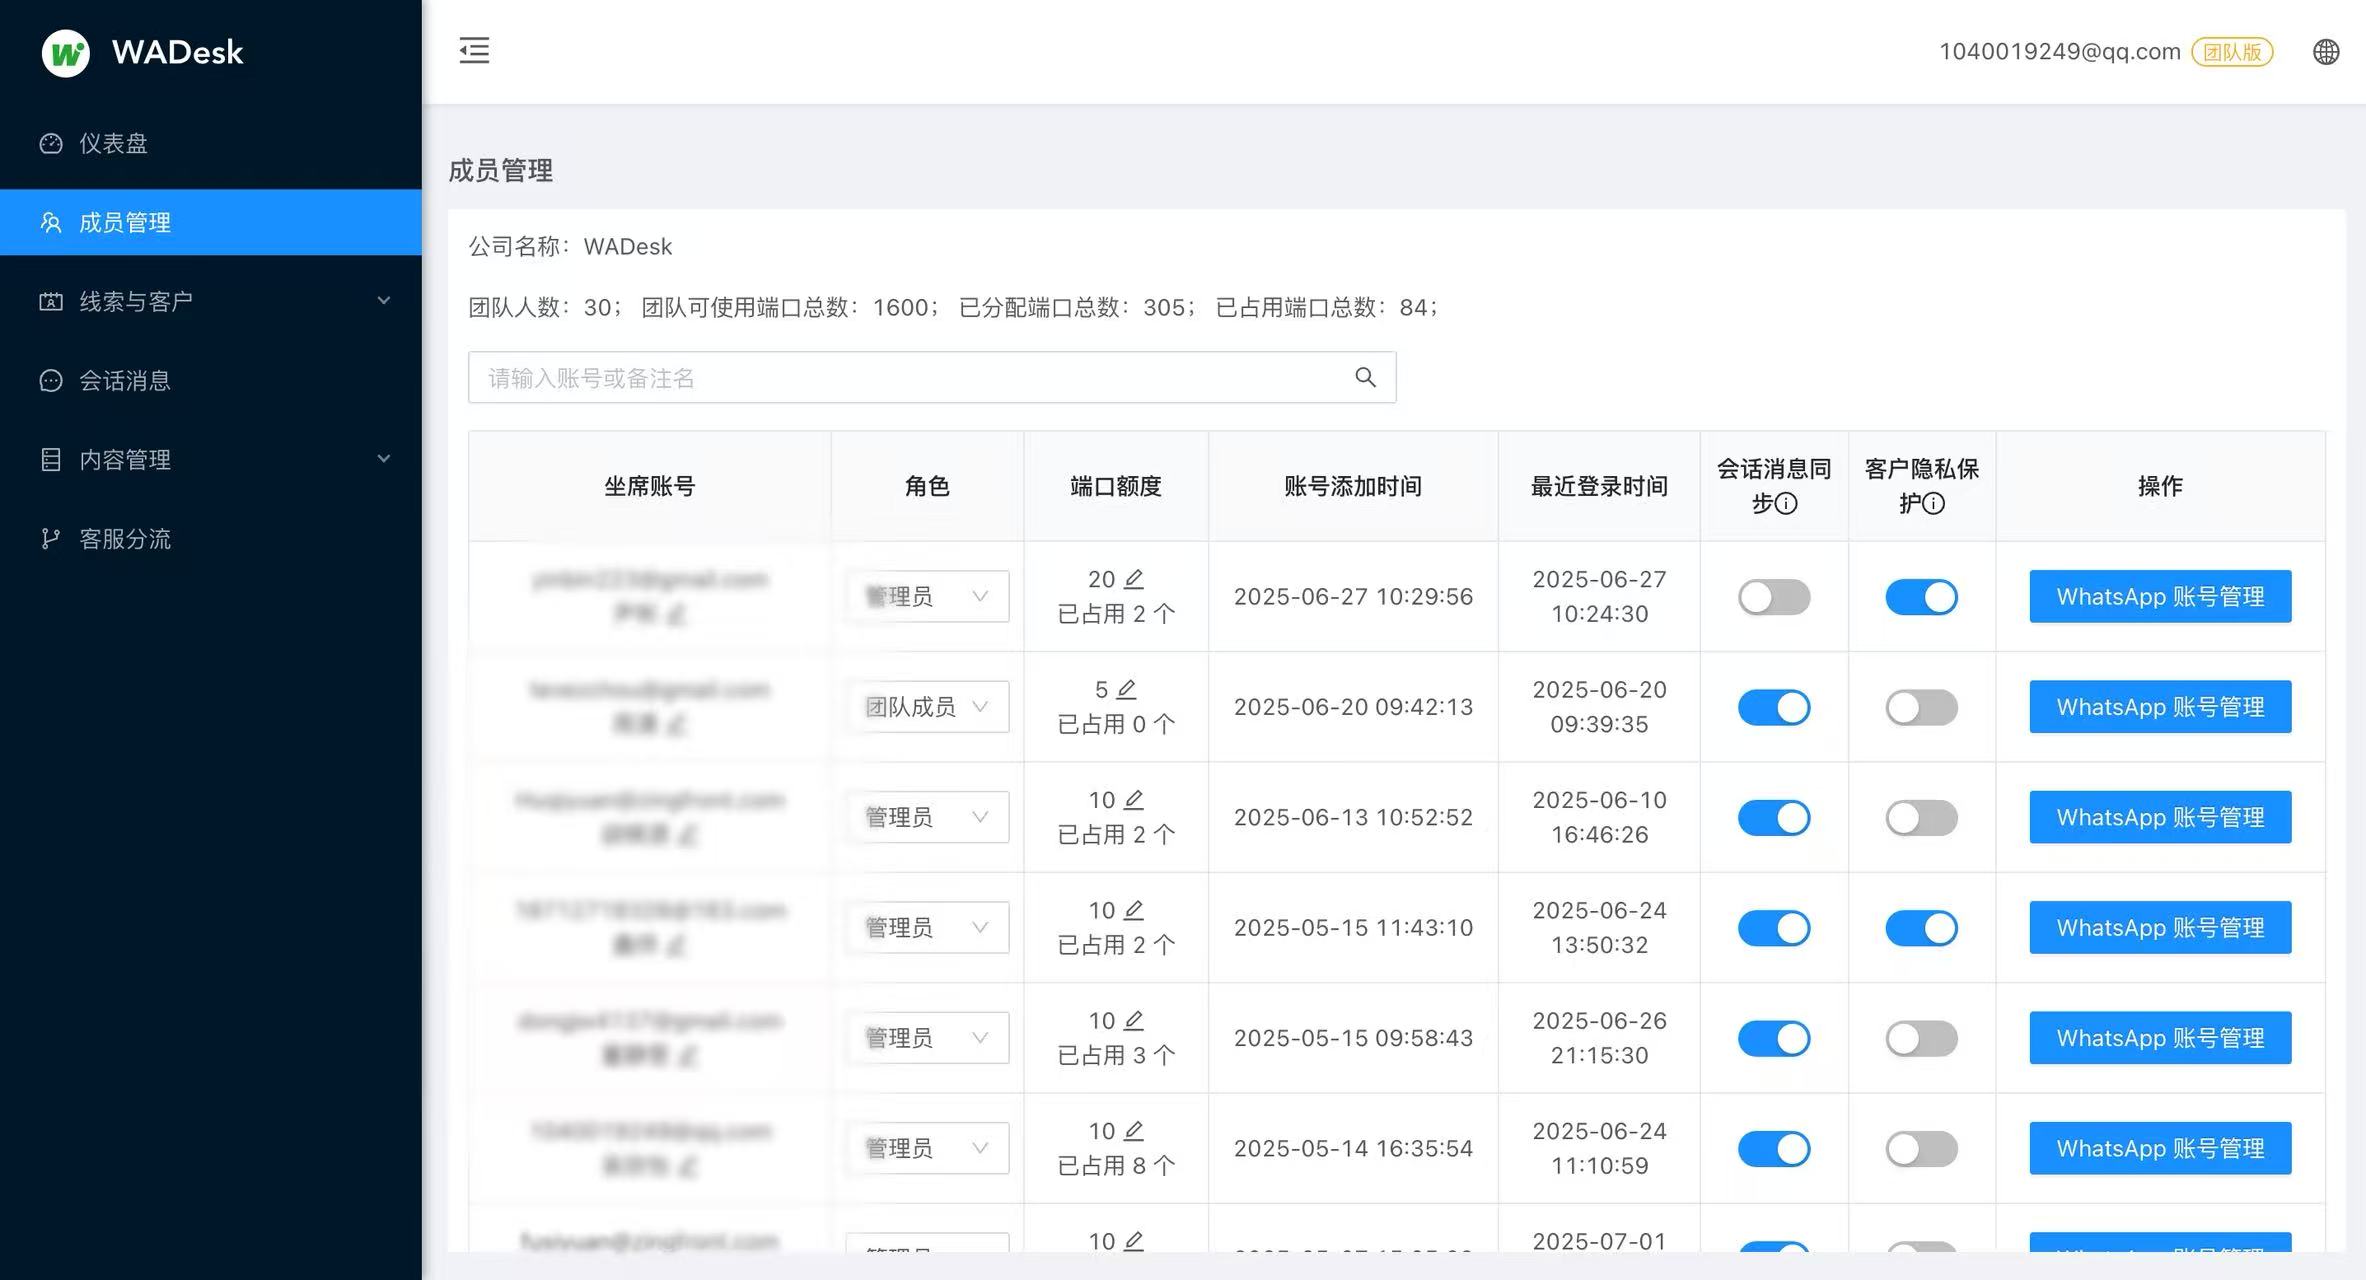Edit the remark name in the 2025-05-15 11:43:10 row
This screenshot has width=2366, height=1280.
677,945
